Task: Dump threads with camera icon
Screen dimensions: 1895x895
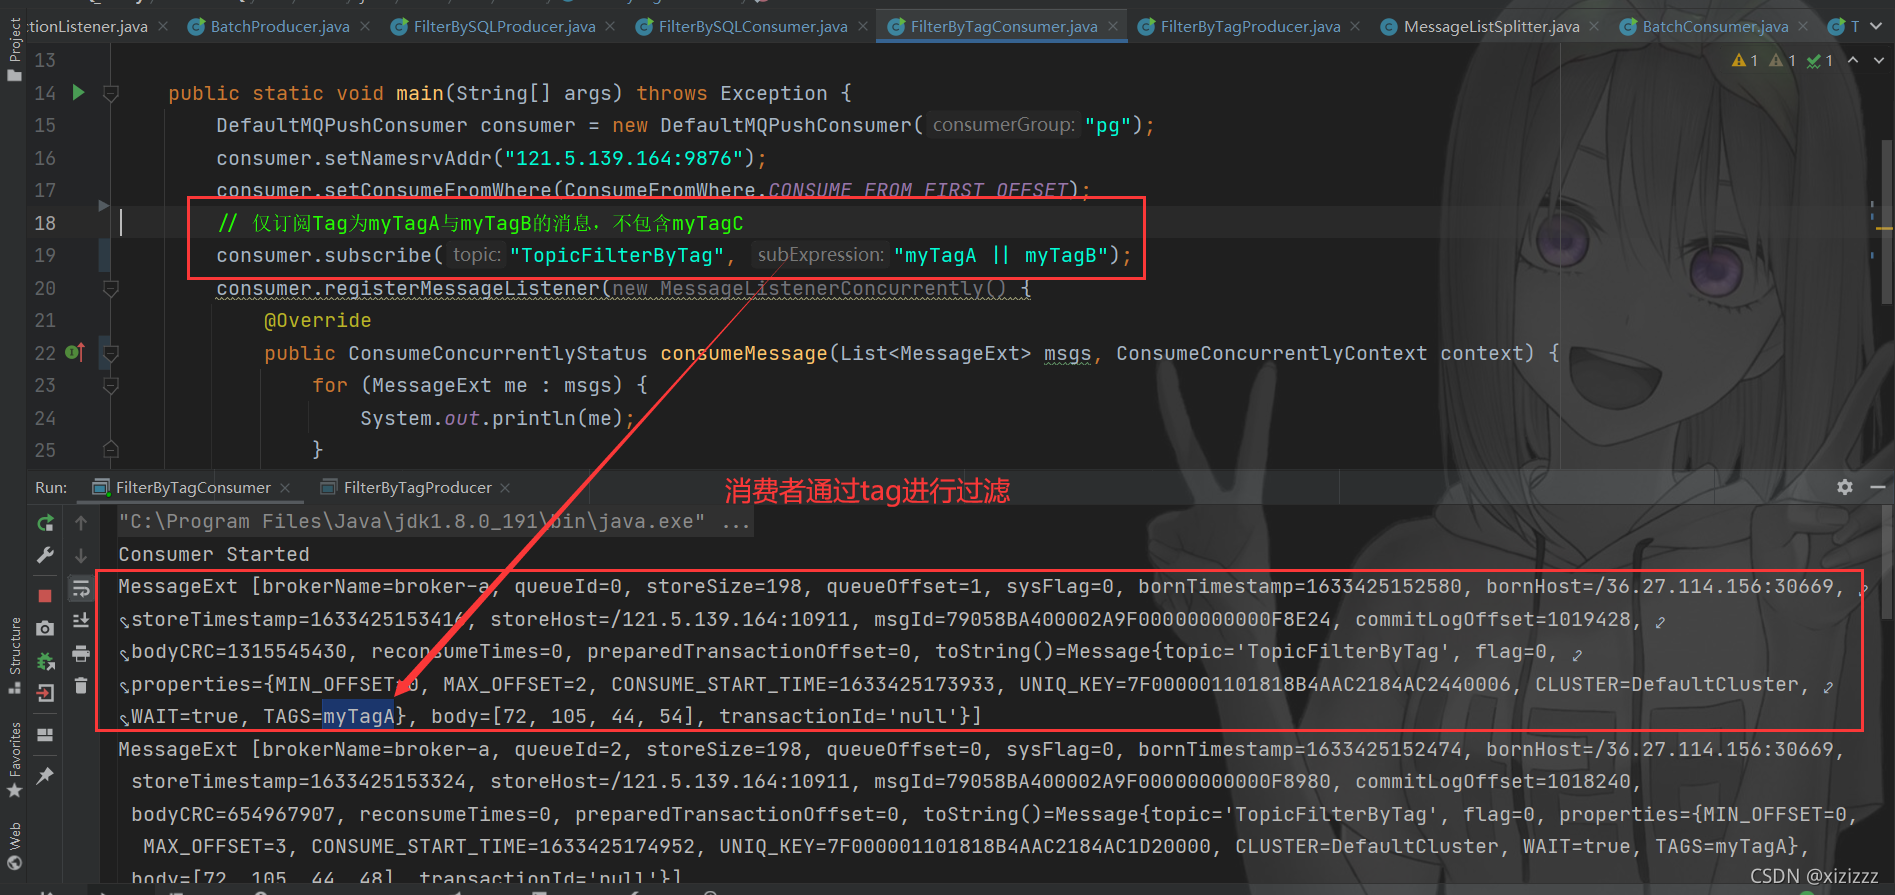Action: (45, 628)
